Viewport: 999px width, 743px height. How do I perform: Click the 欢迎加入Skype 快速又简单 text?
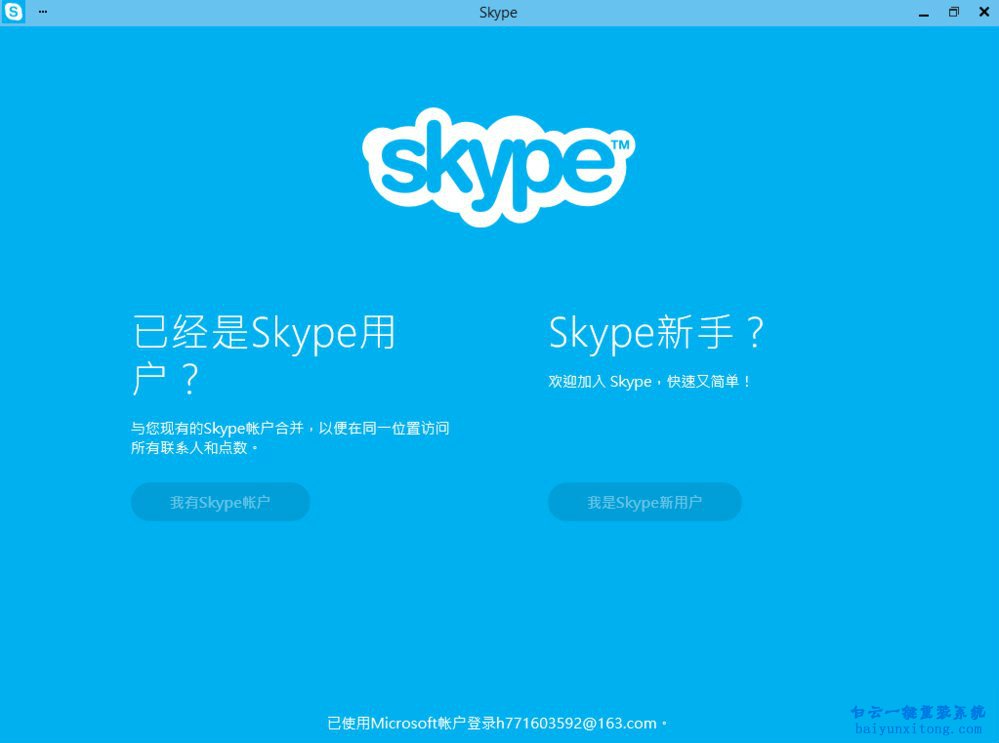(x=651, y=381)
